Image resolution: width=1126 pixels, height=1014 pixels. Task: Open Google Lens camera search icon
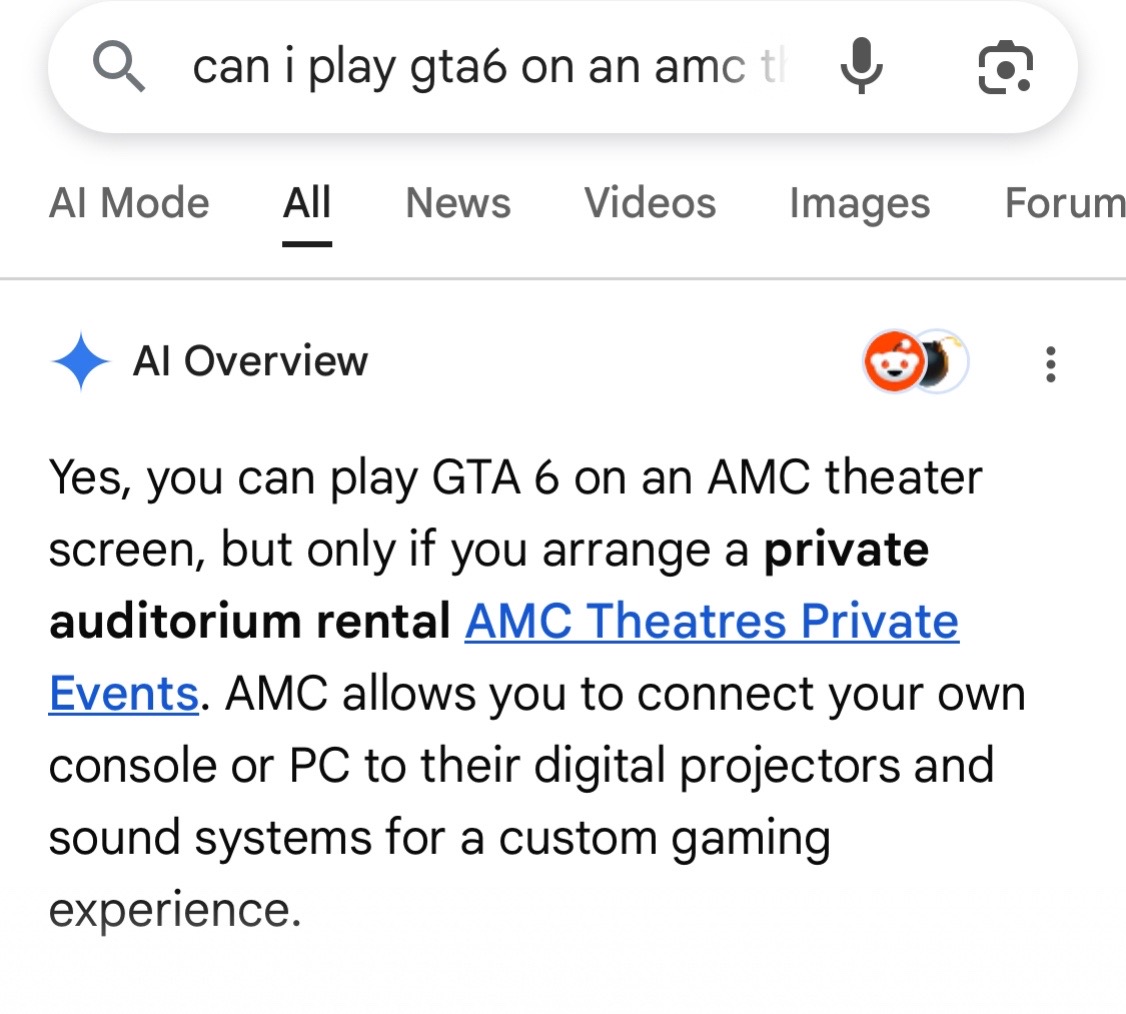[1005, 68]
